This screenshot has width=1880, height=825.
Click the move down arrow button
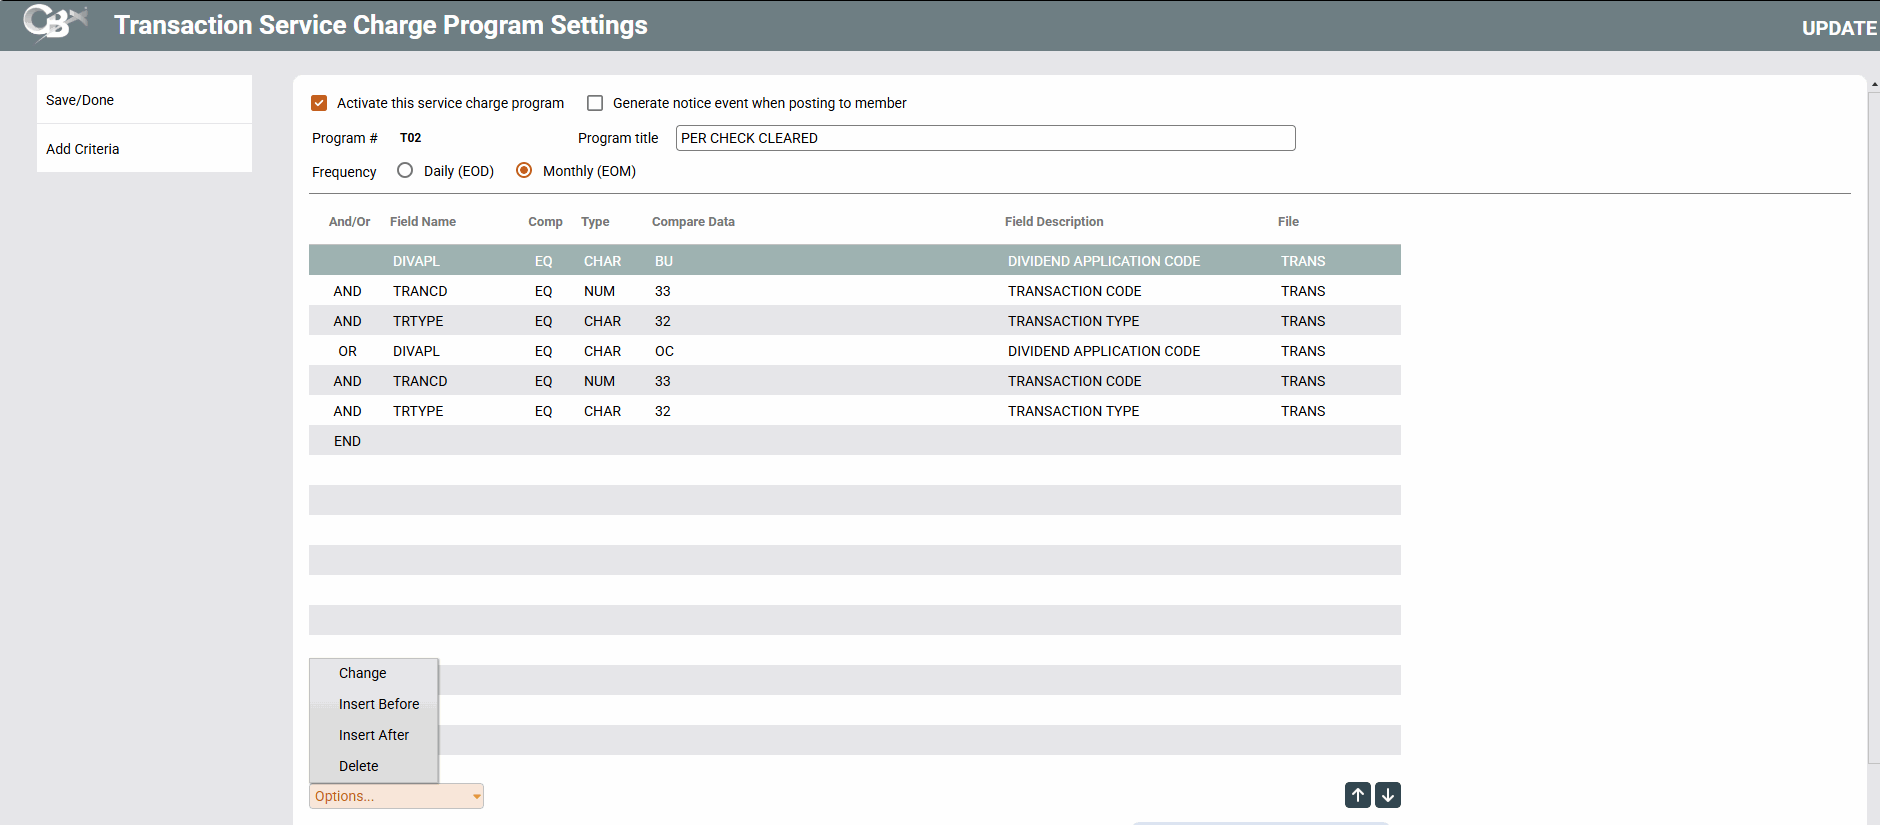click(1387, 795)
